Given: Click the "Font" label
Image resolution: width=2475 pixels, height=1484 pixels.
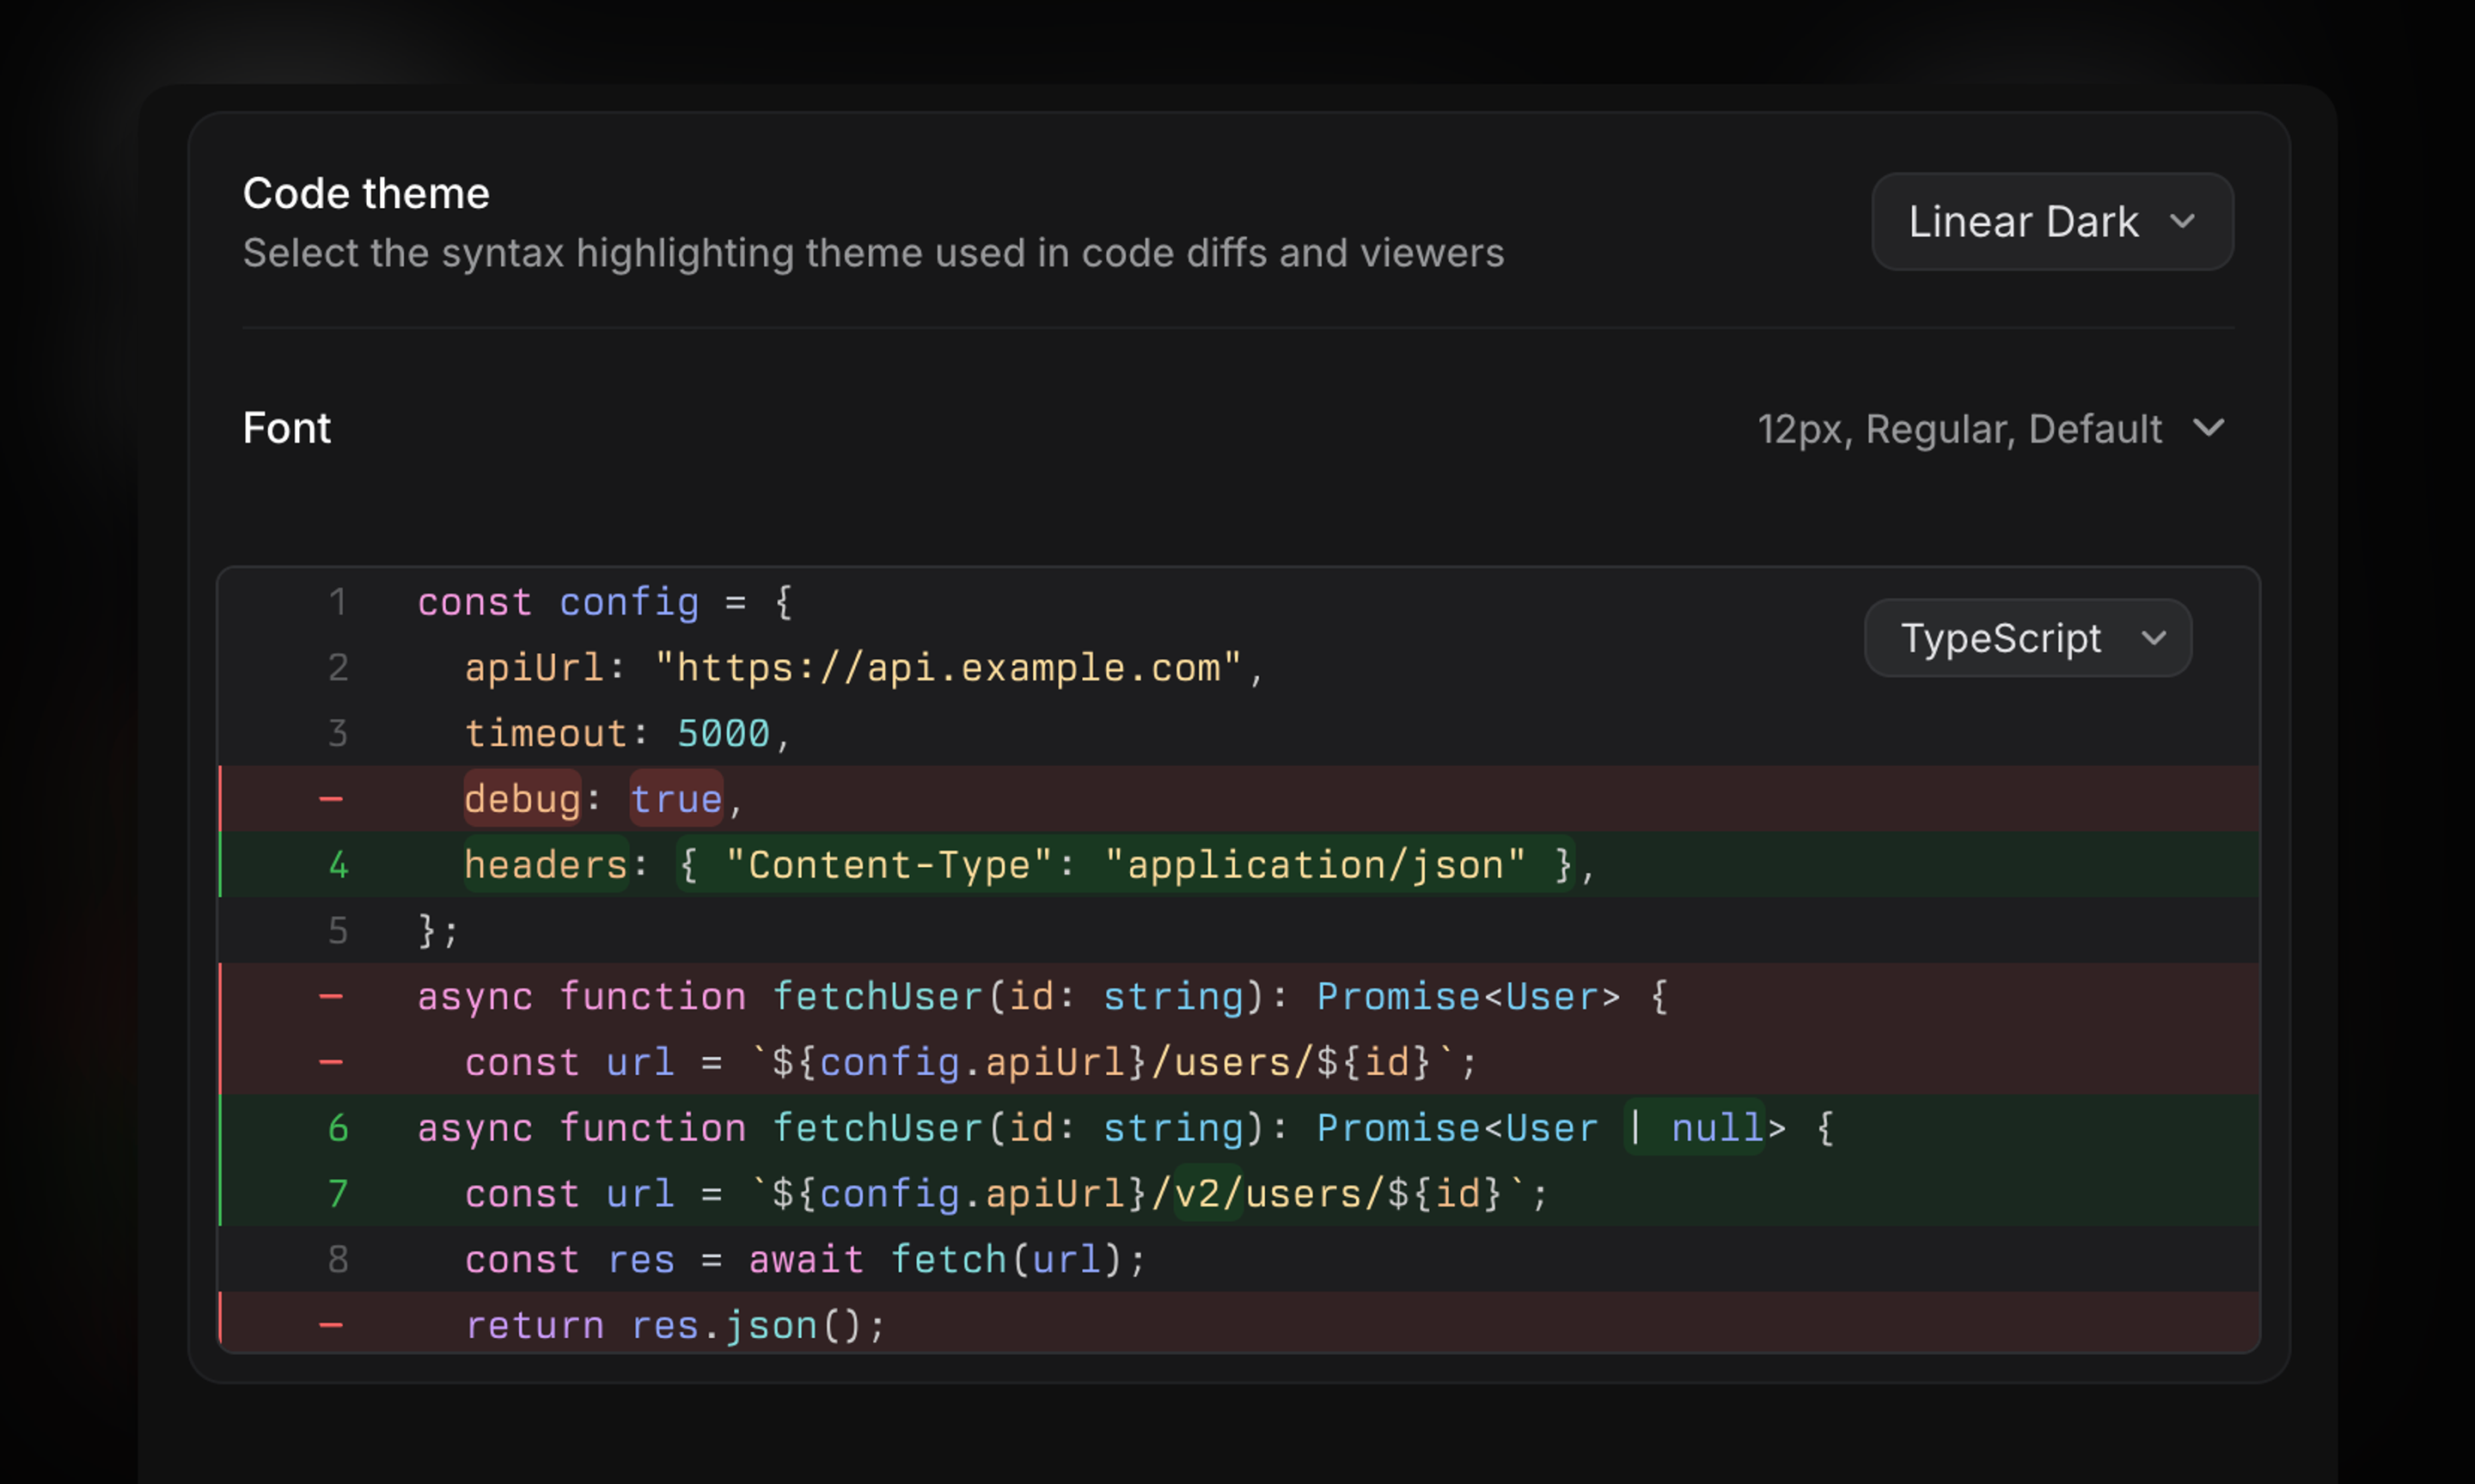Looking at the screenshot, I should pyautogui.click(x=287, y=428).
